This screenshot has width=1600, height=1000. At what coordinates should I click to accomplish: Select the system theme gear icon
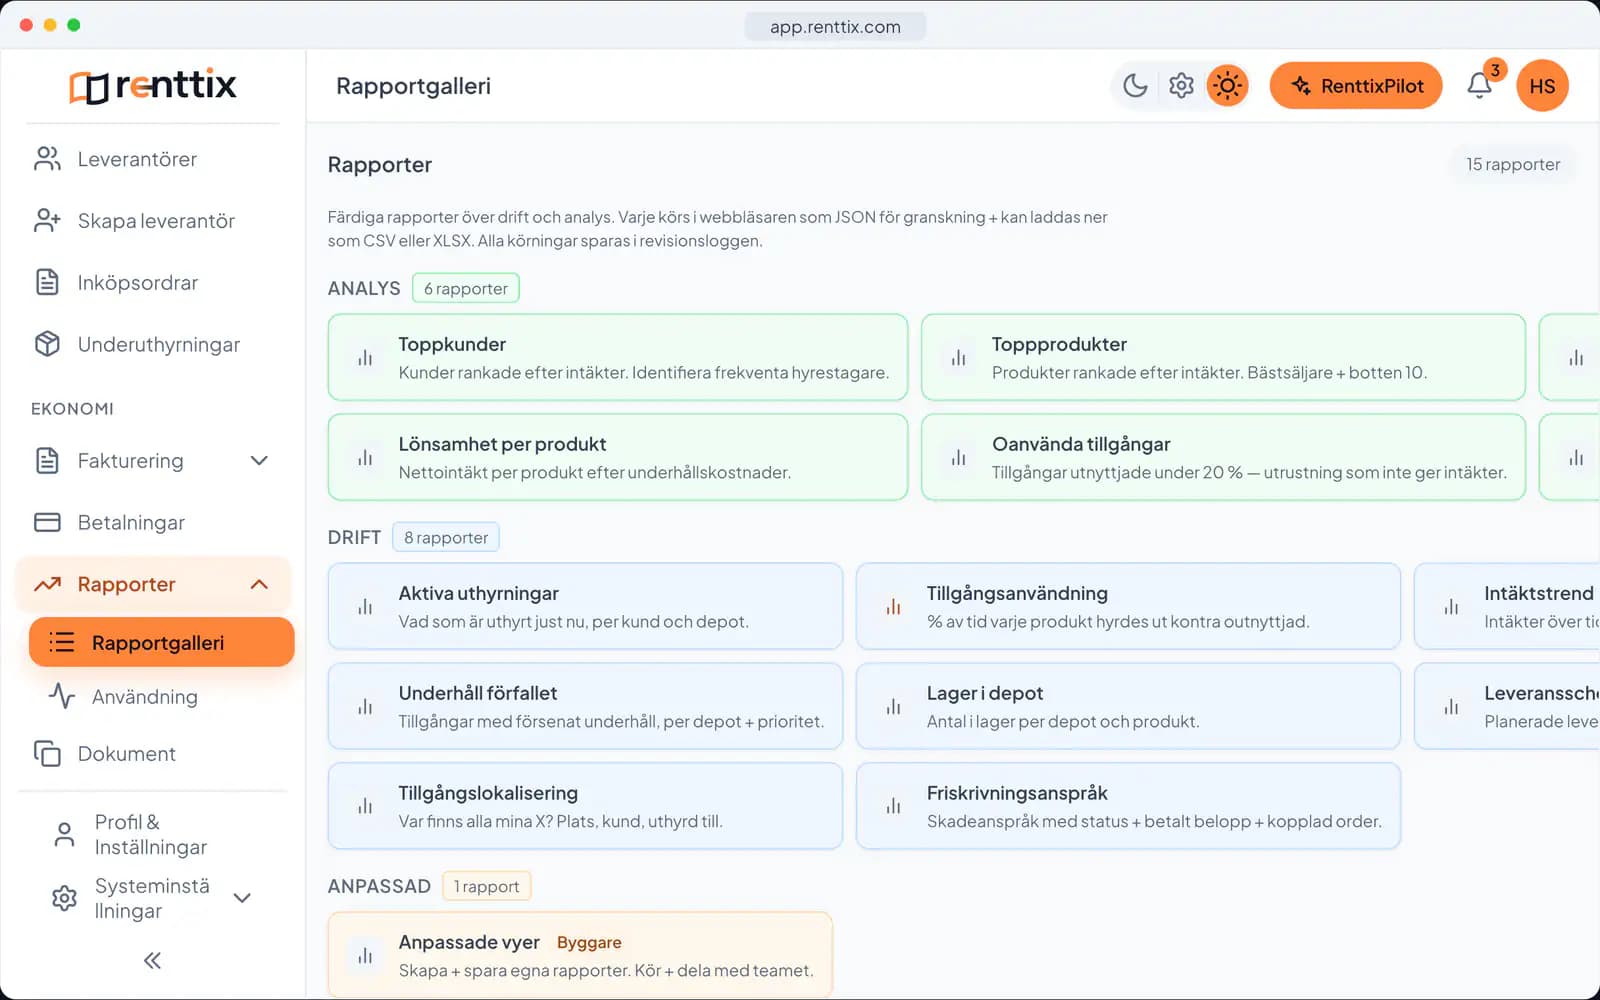(1181, 86)
